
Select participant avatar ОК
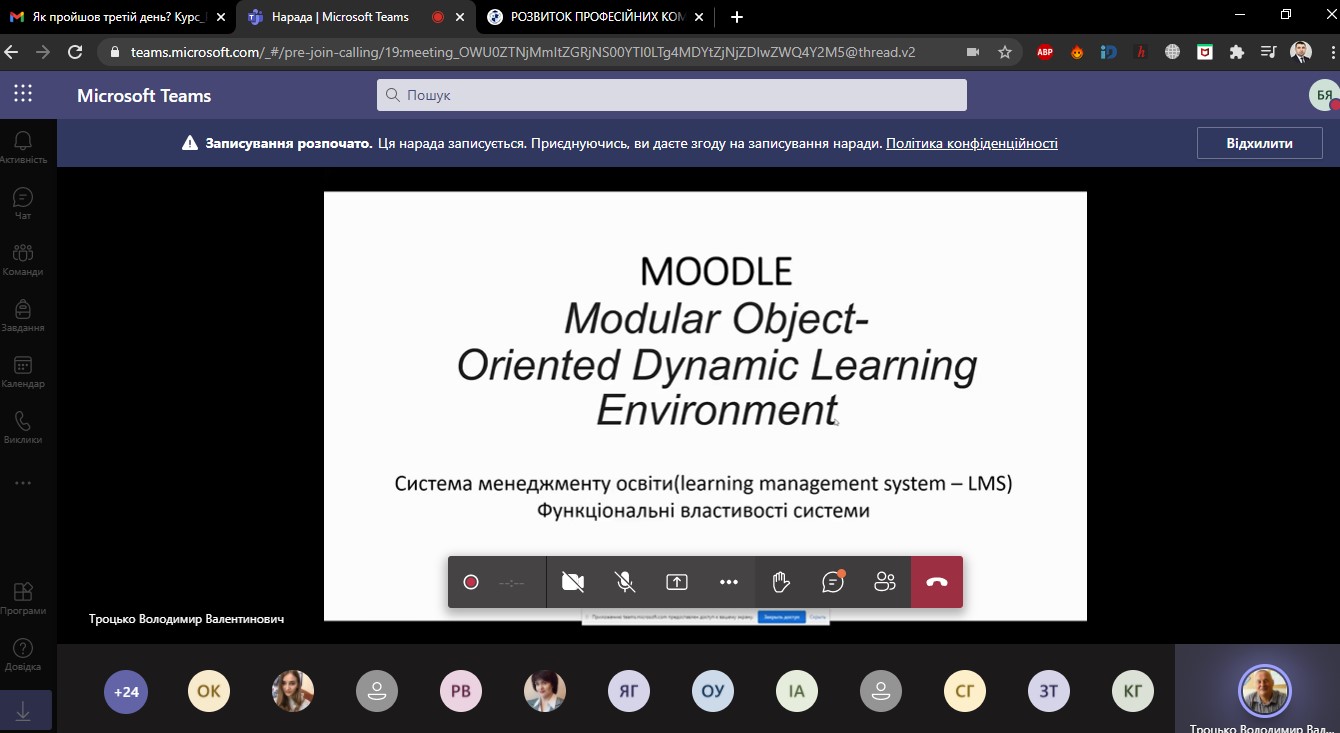[x=209, y=691]
